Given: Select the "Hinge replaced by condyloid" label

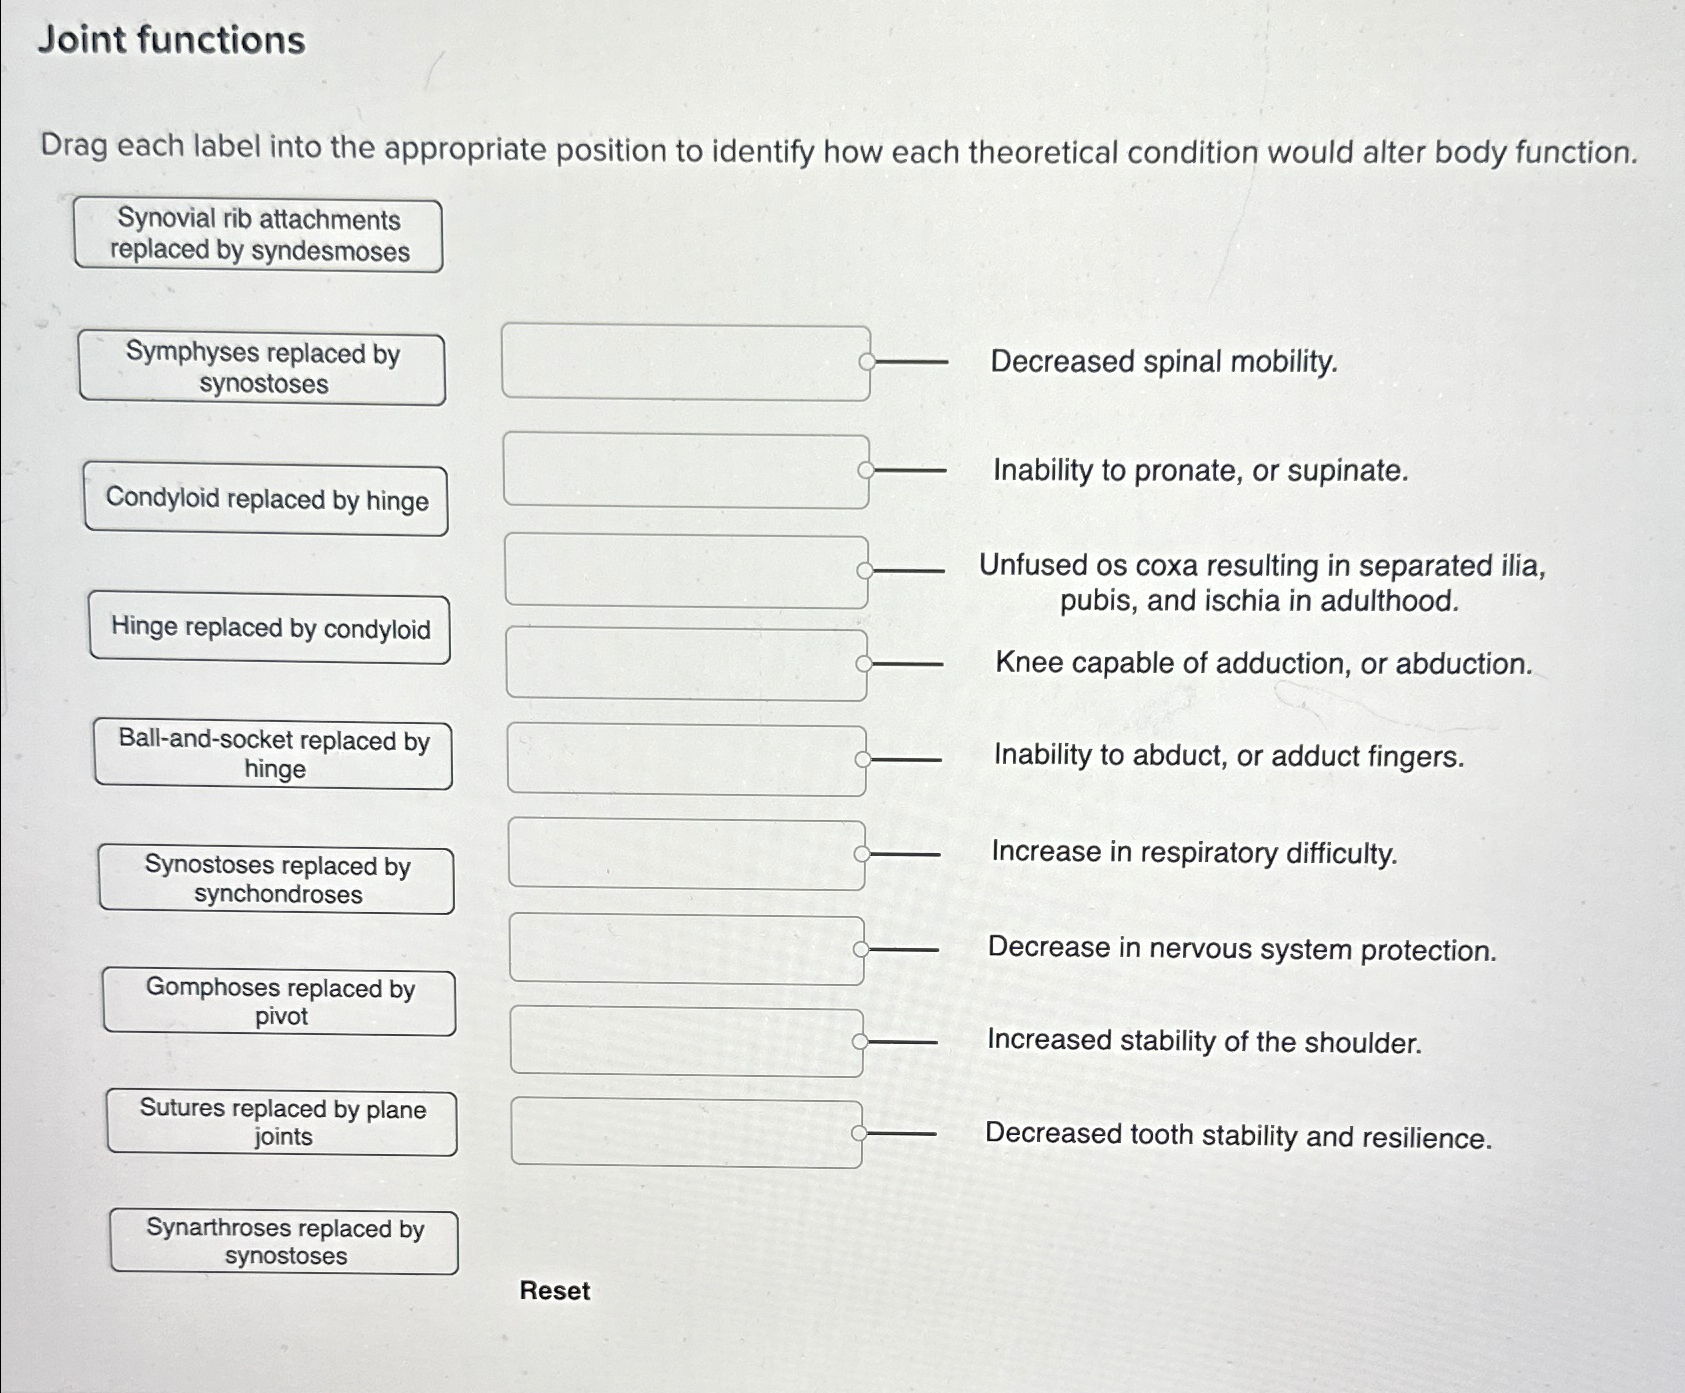Looking at the screenshot, I should [268, 629].
